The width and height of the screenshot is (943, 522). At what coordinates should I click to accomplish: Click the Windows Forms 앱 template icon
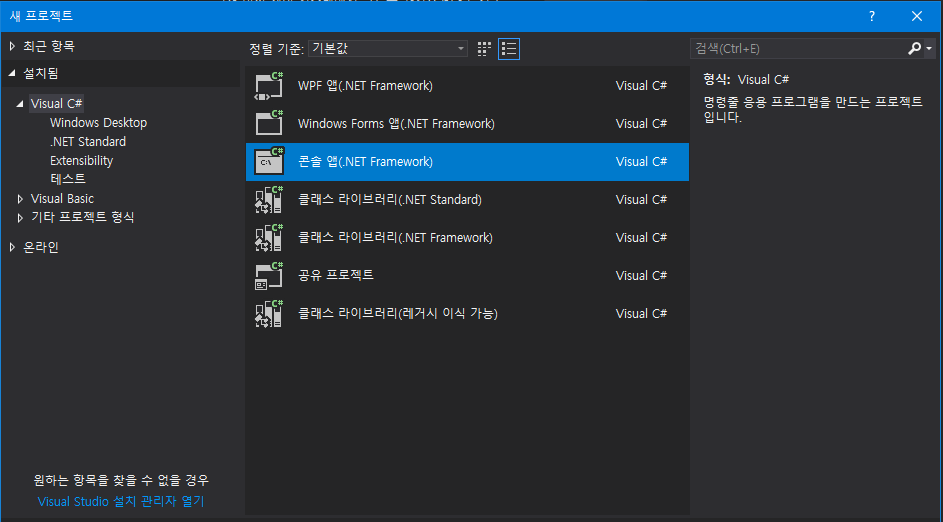(x=269, y=124)
